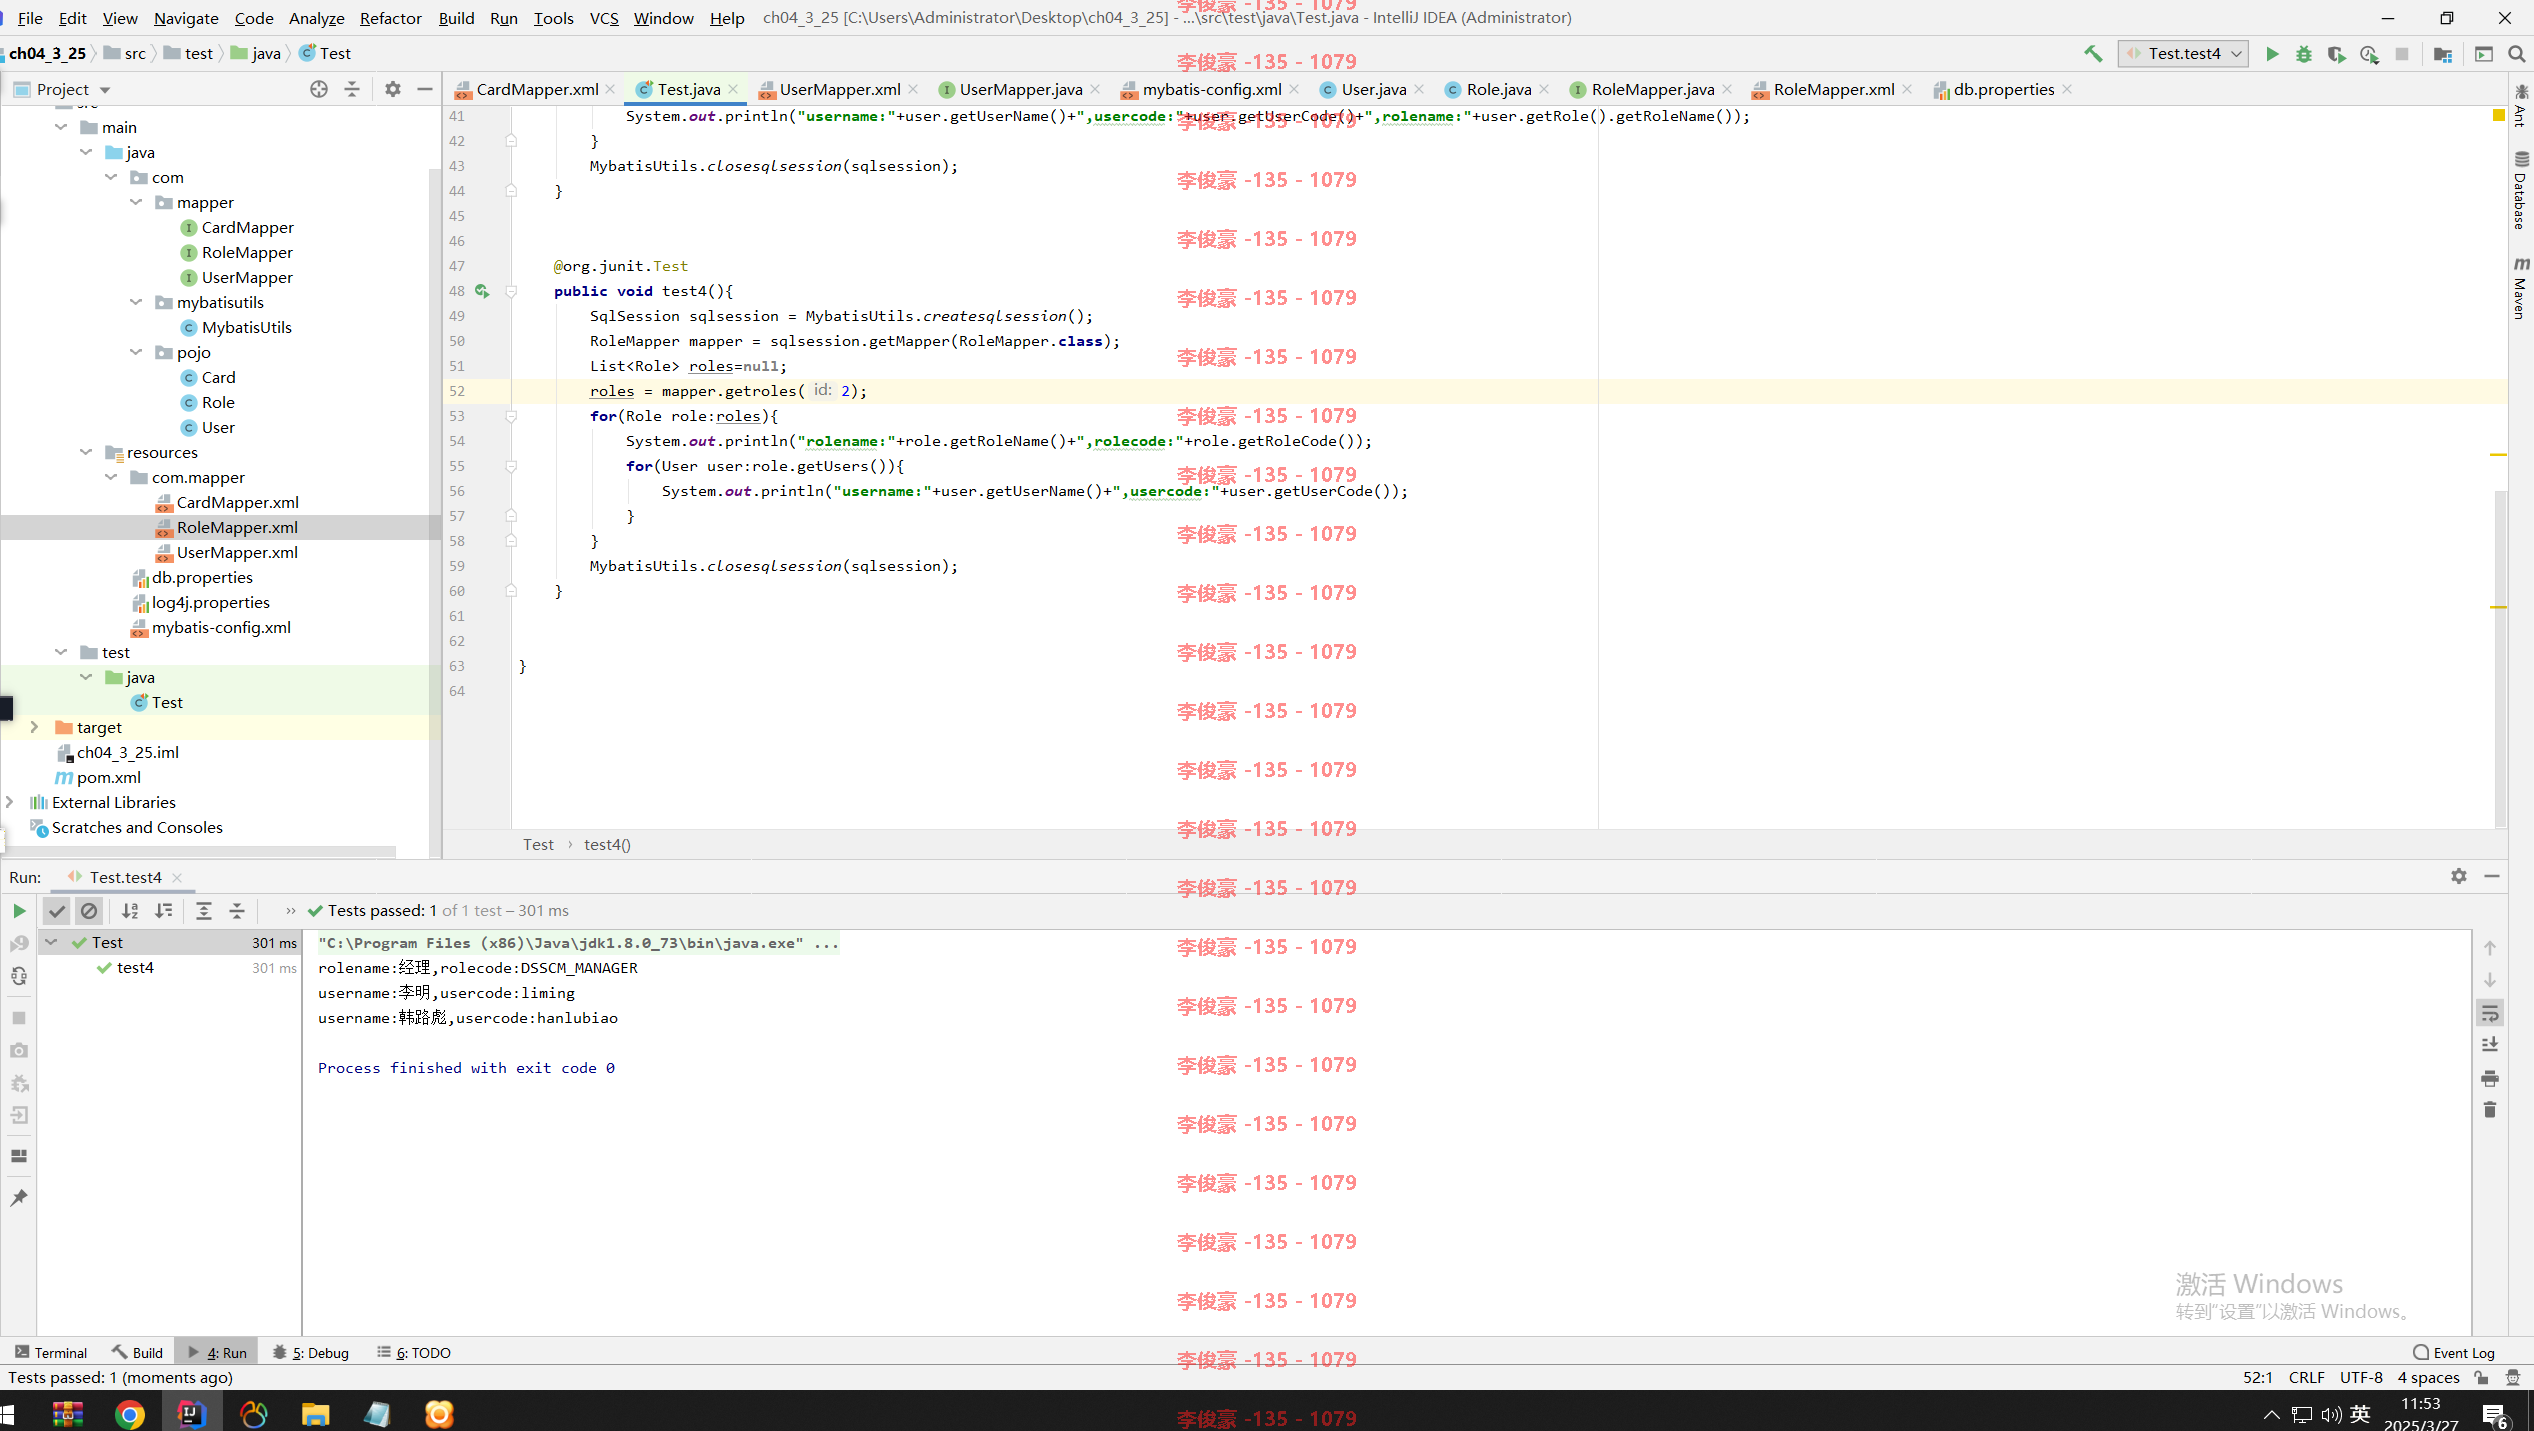Click the Build project hammer icon
Viewport: 2534px width, 1431px height.
2093,54
